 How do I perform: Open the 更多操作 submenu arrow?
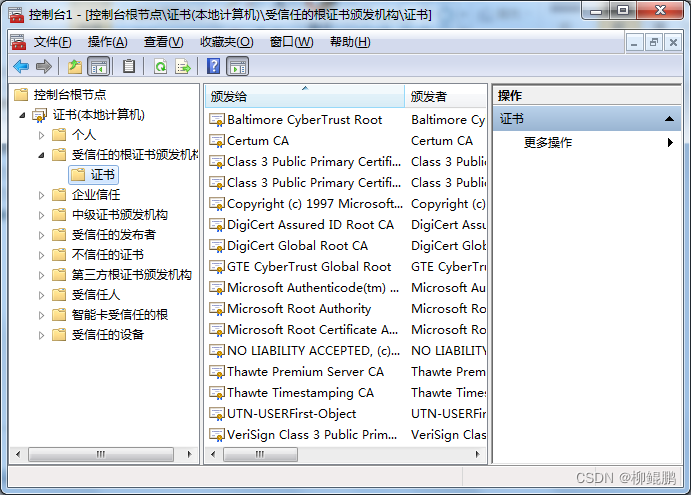point(670,142)
